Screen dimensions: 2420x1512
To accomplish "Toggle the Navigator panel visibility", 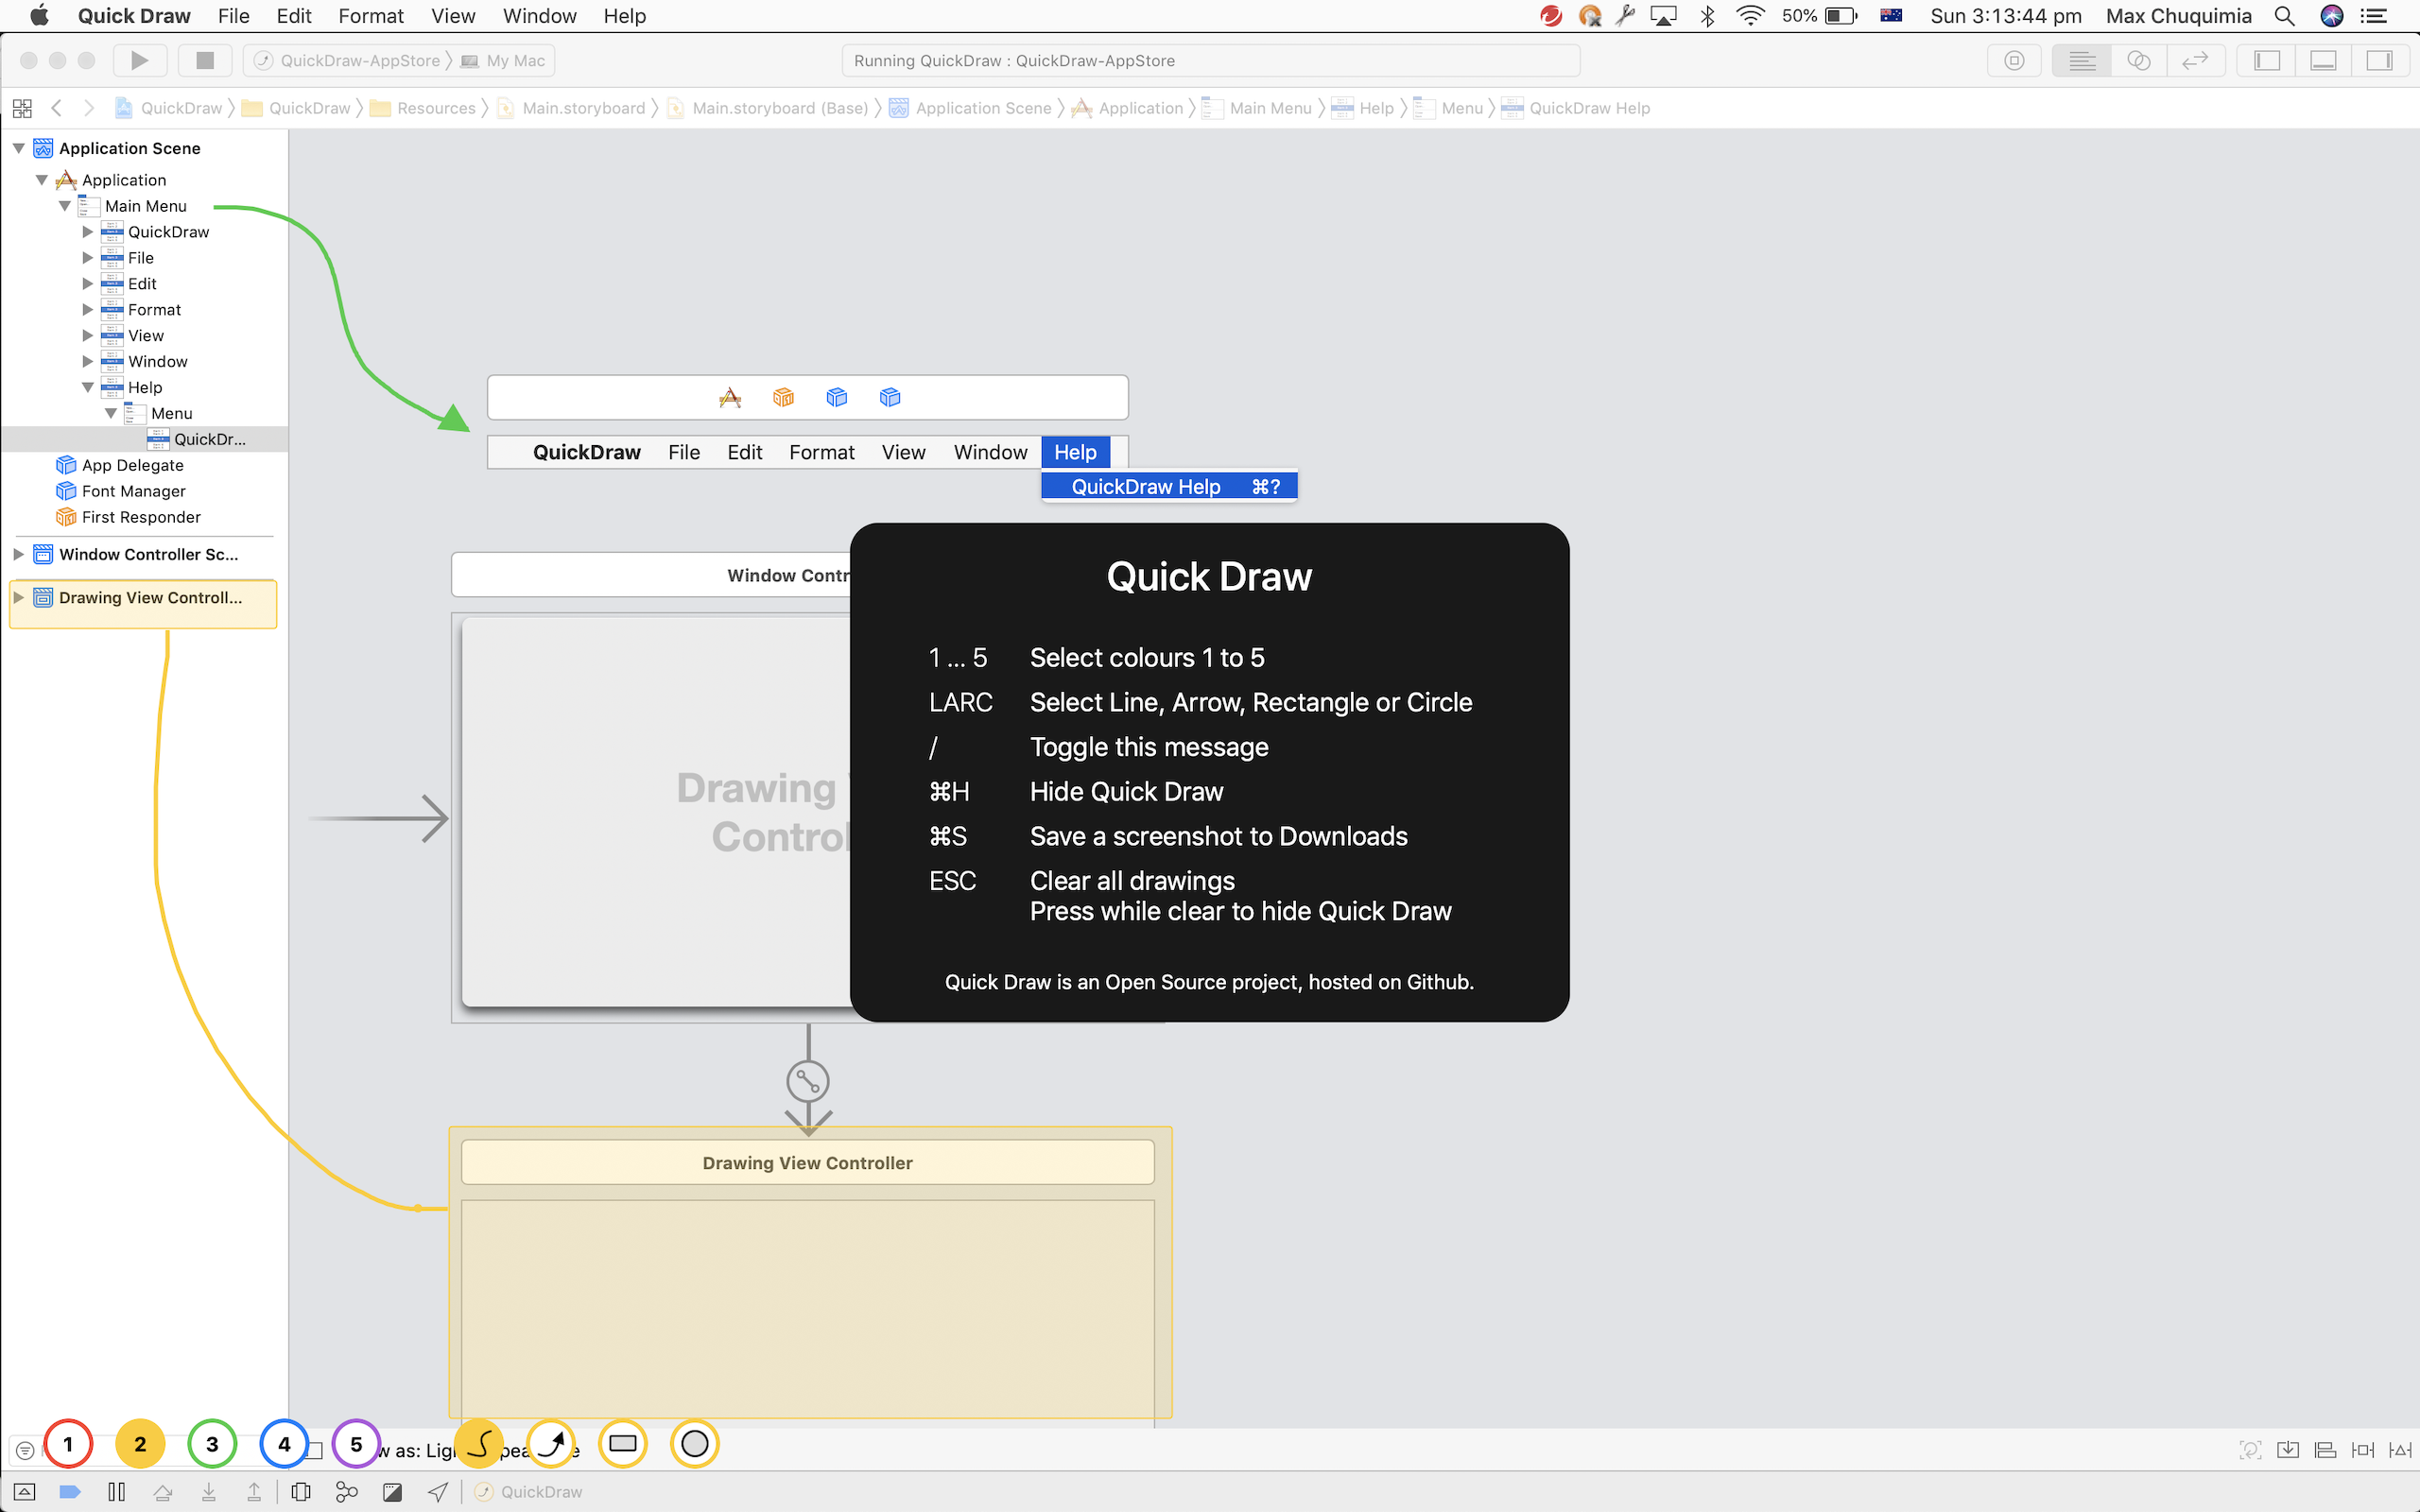I will tap(2267, 60).
